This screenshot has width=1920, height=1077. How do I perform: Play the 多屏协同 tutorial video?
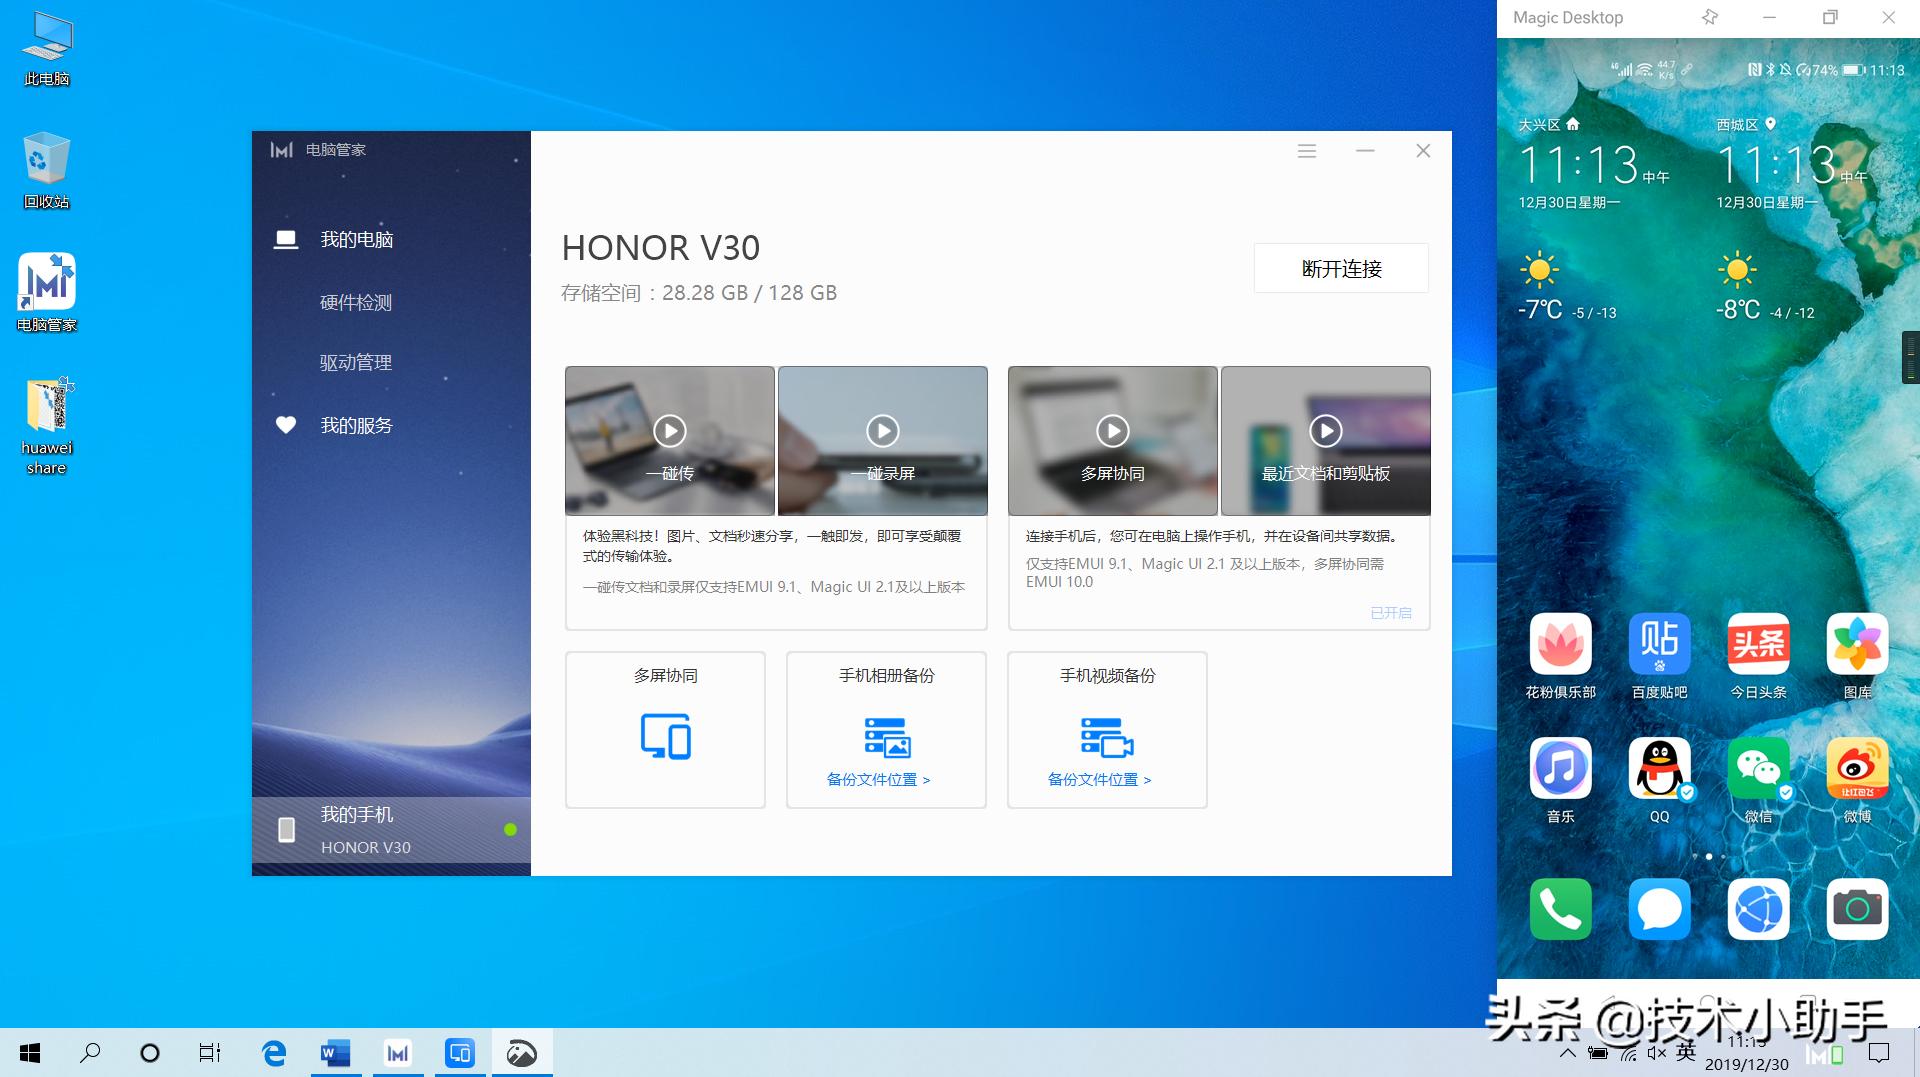pos(1113,431)
